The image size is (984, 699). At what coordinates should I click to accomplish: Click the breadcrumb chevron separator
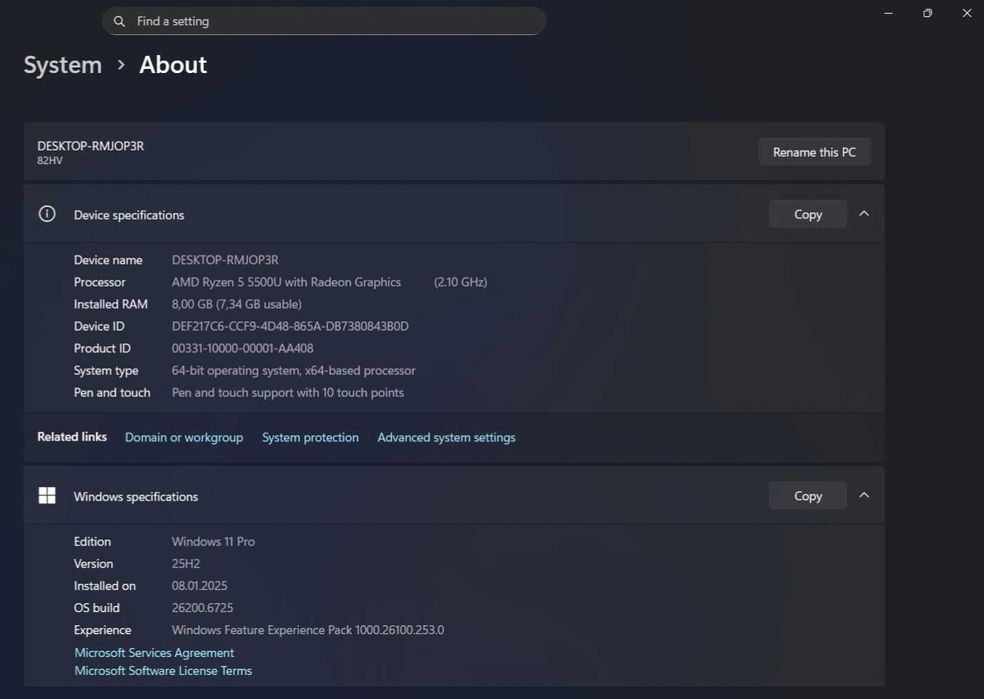121,65
